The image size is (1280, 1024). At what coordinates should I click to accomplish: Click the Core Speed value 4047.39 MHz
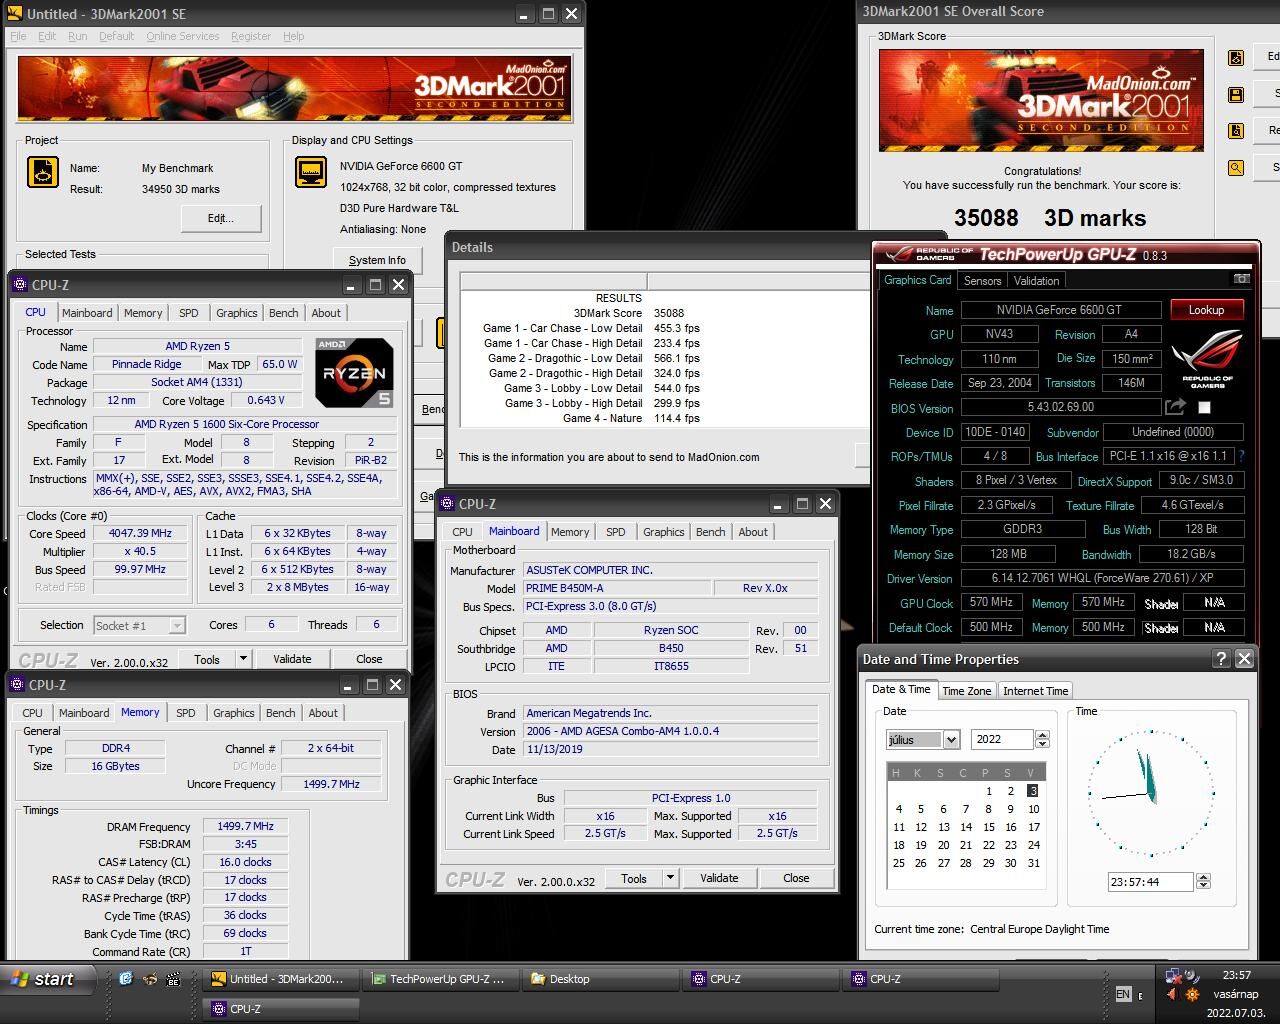(140, 533)
